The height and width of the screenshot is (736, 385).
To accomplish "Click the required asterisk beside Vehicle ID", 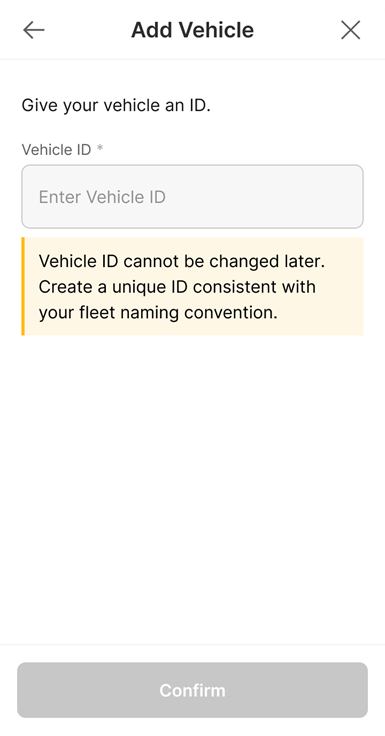I will (100, 148).
